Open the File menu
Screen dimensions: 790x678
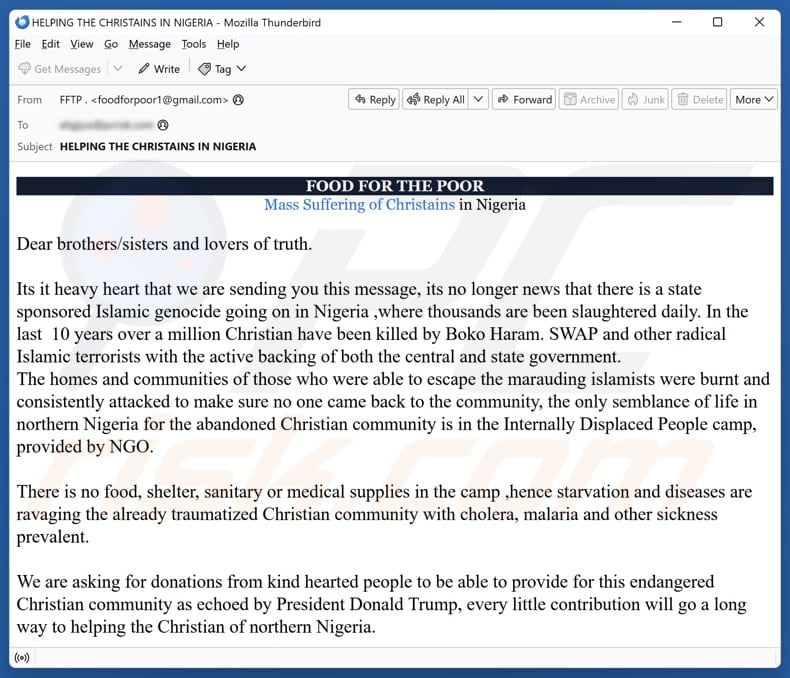[23, 44]
